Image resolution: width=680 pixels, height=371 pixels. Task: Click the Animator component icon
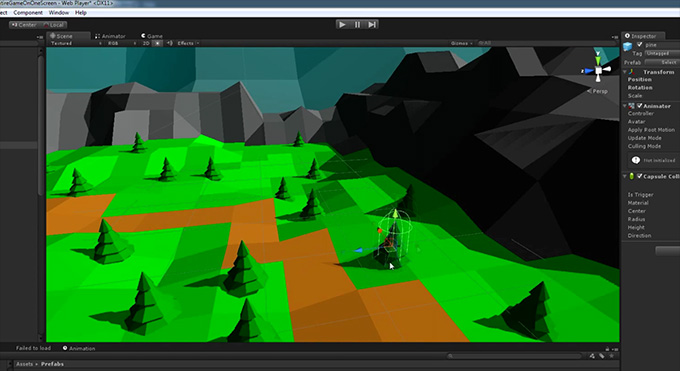(x=631, y=106)
